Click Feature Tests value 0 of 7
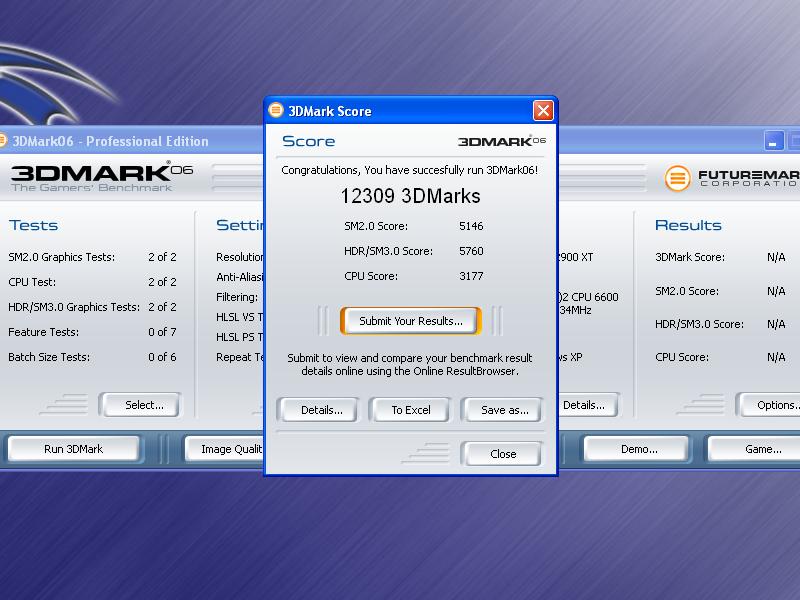Image resolution: width=800 pixels, height=600 pixels. [162, 332]
